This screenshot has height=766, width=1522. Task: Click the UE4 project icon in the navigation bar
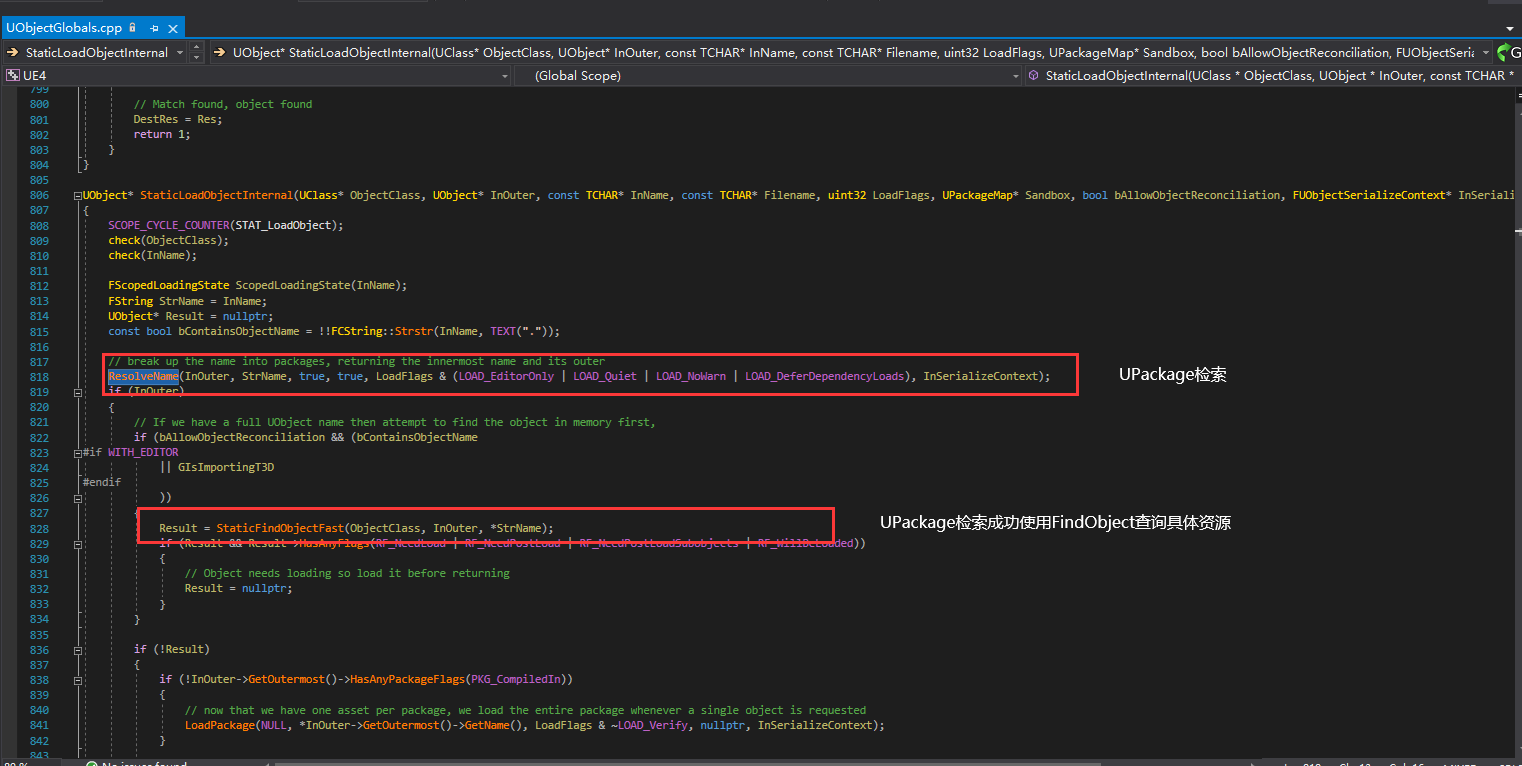point(13,74)
